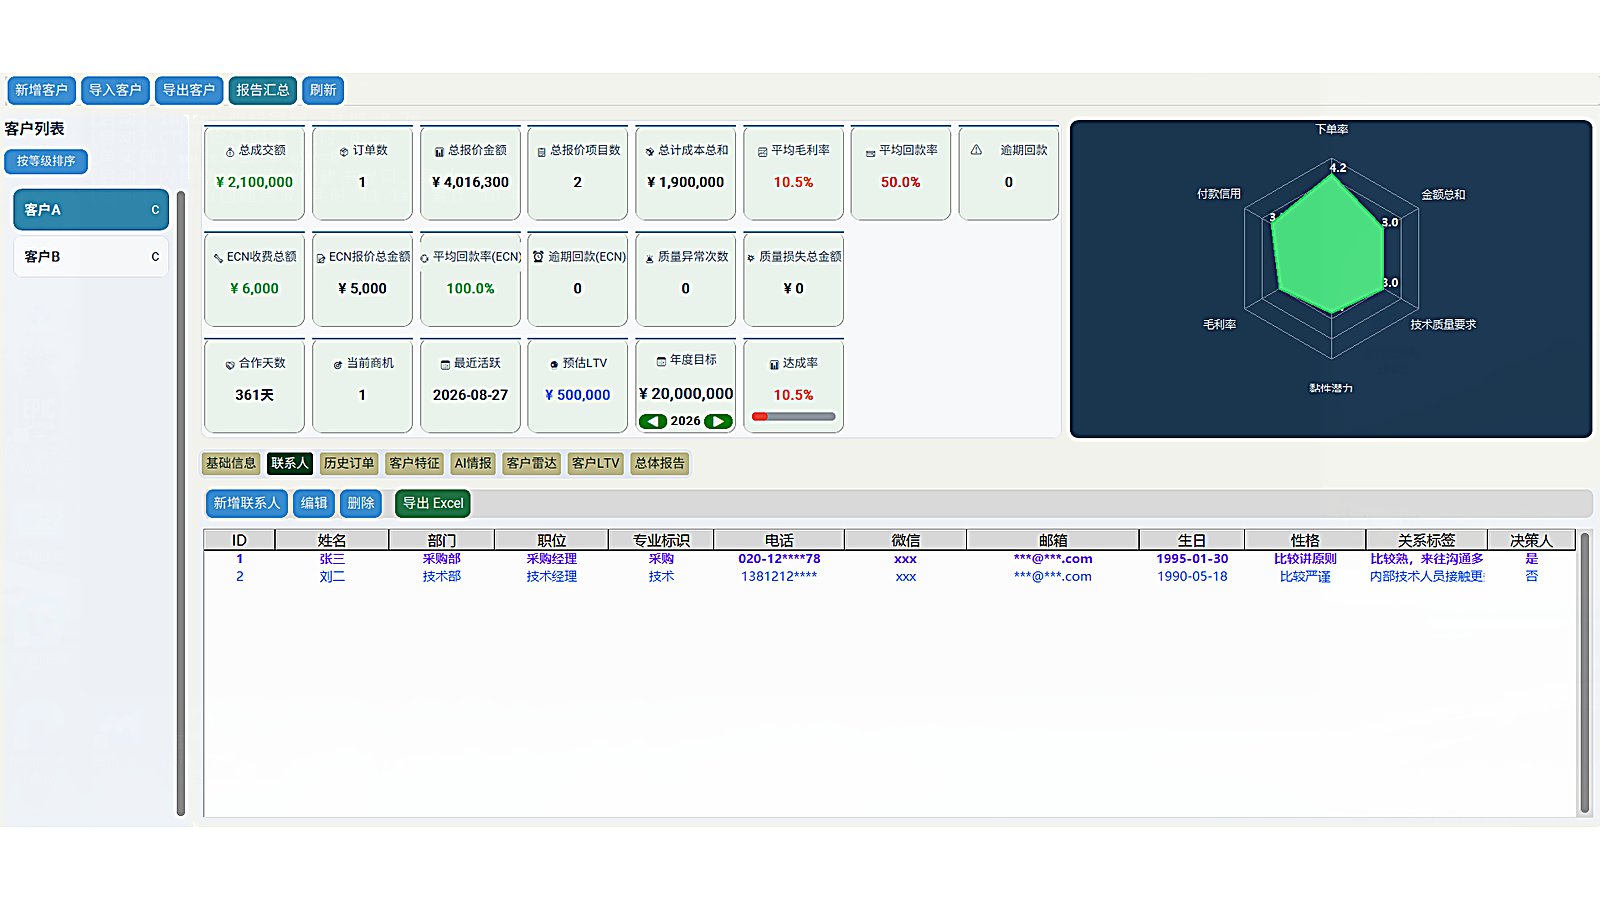Click the 导入客户 button

[115, 90]
